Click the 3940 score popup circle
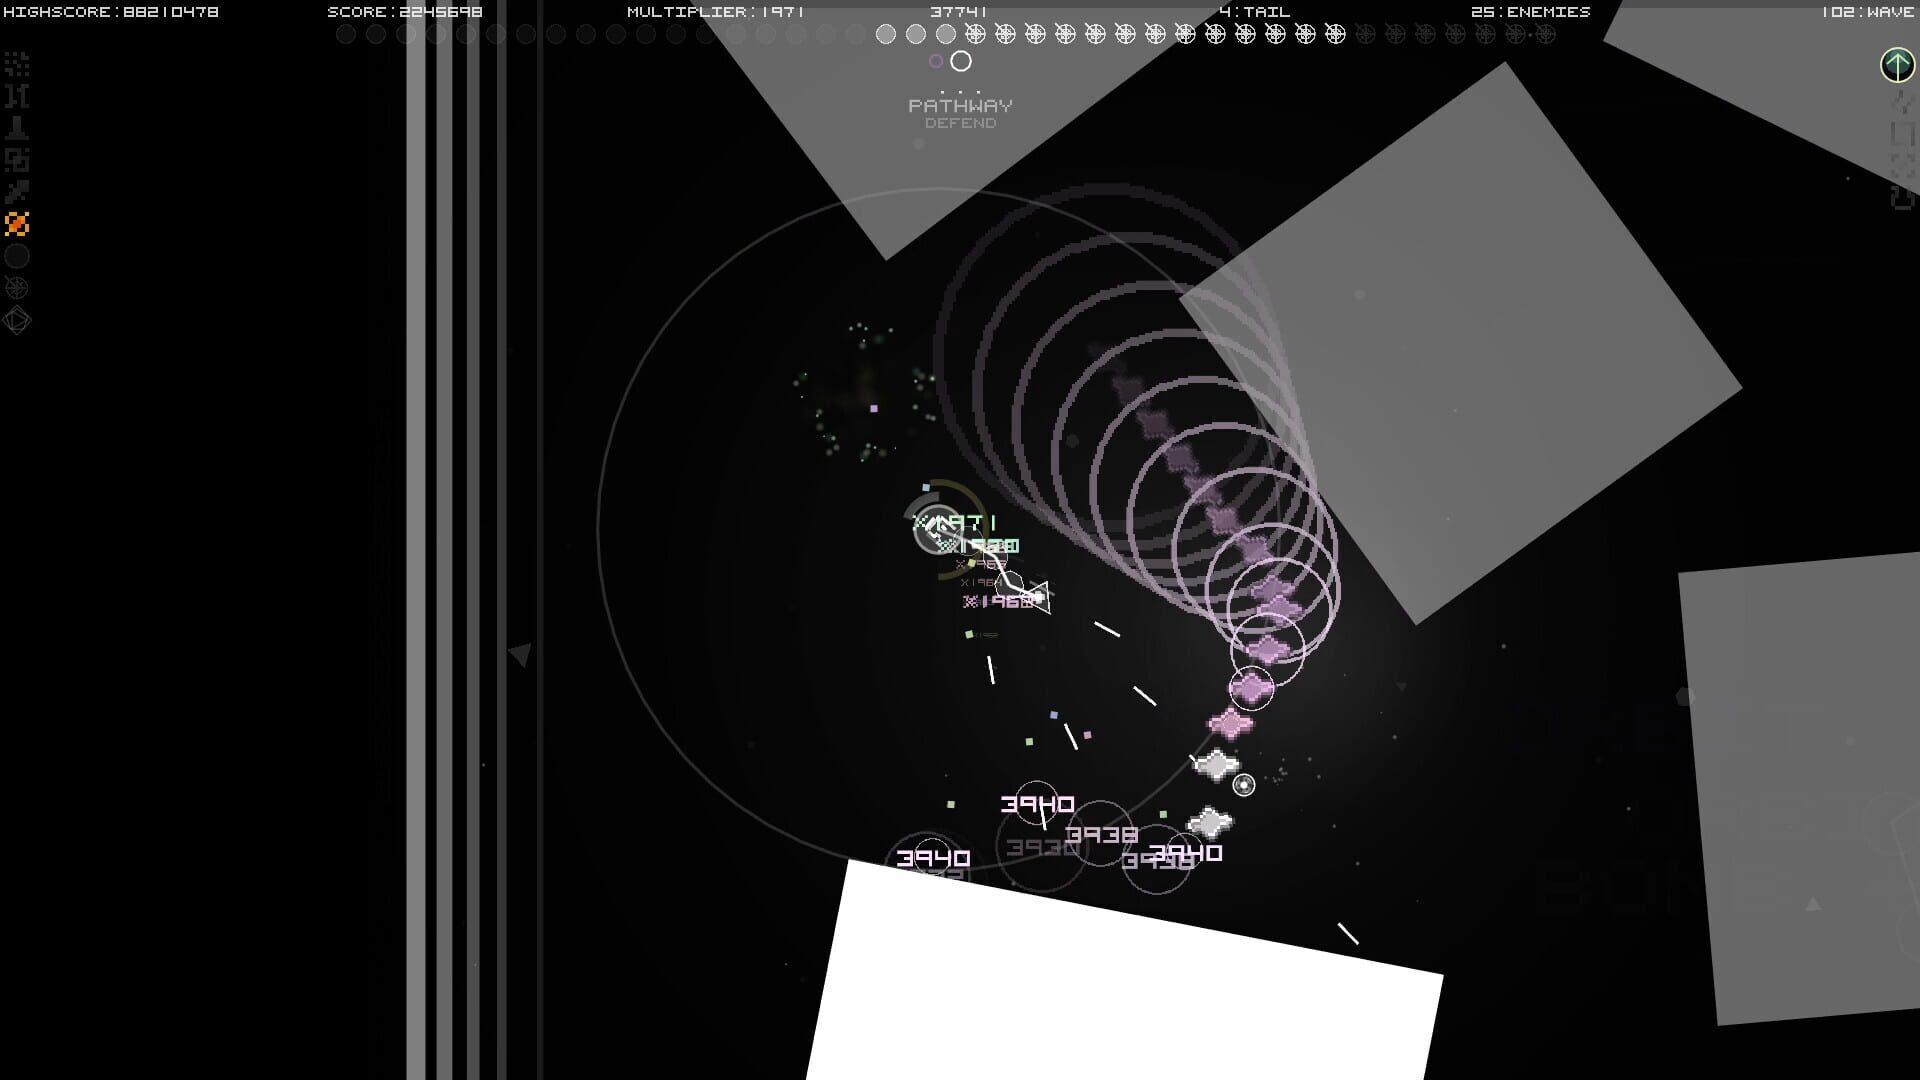The image size is (1920, 1080). click(x=1037, y=804)
